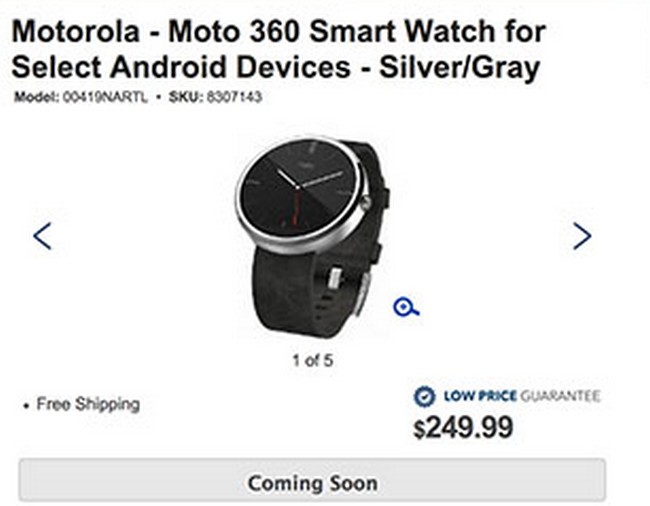Screen dimensions: 650x506
Task: Click the Low Price Guarantee checkmark badge
Action: pyautogui.click(x=424, y=396)
